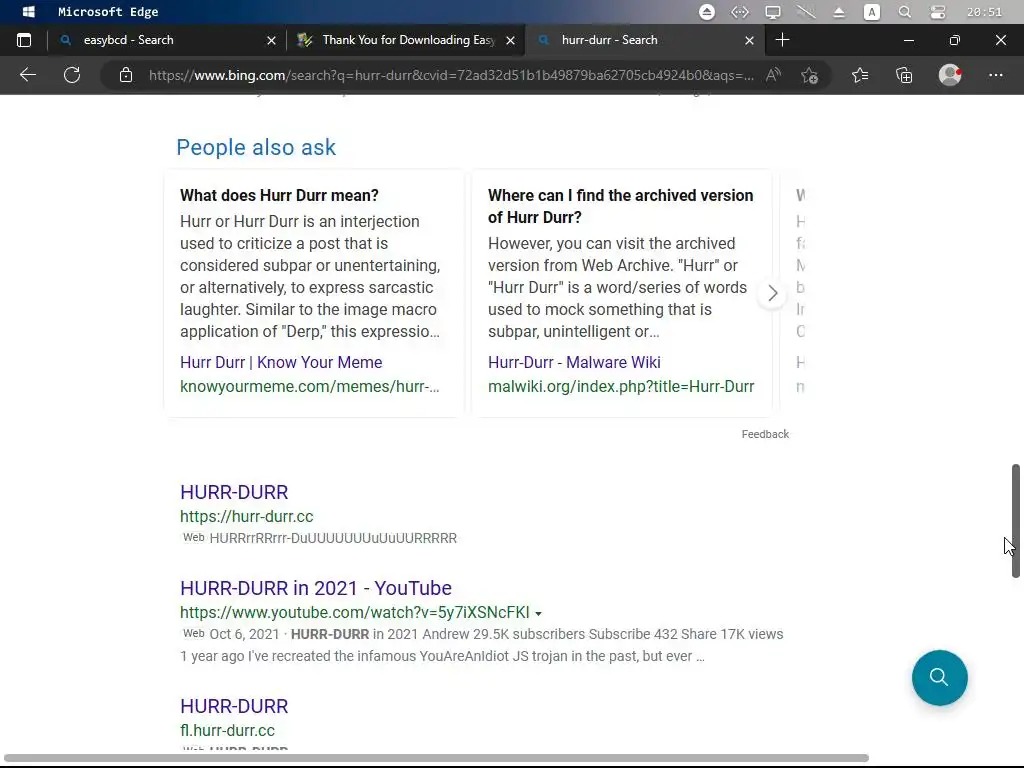Click the 20:51 clock in top bar
Viewport: 1024px width, 768px height.
coord(984,12)
